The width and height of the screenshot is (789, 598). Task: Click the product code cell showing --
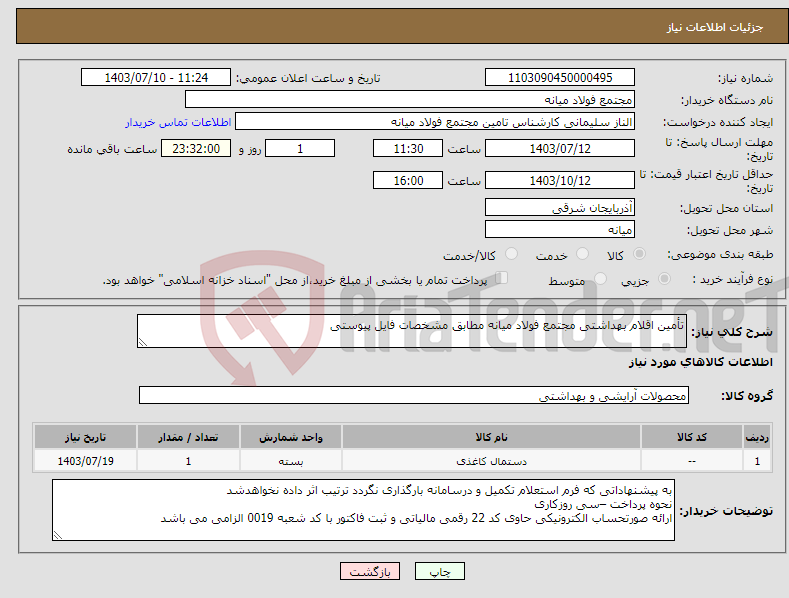point(692,461)
